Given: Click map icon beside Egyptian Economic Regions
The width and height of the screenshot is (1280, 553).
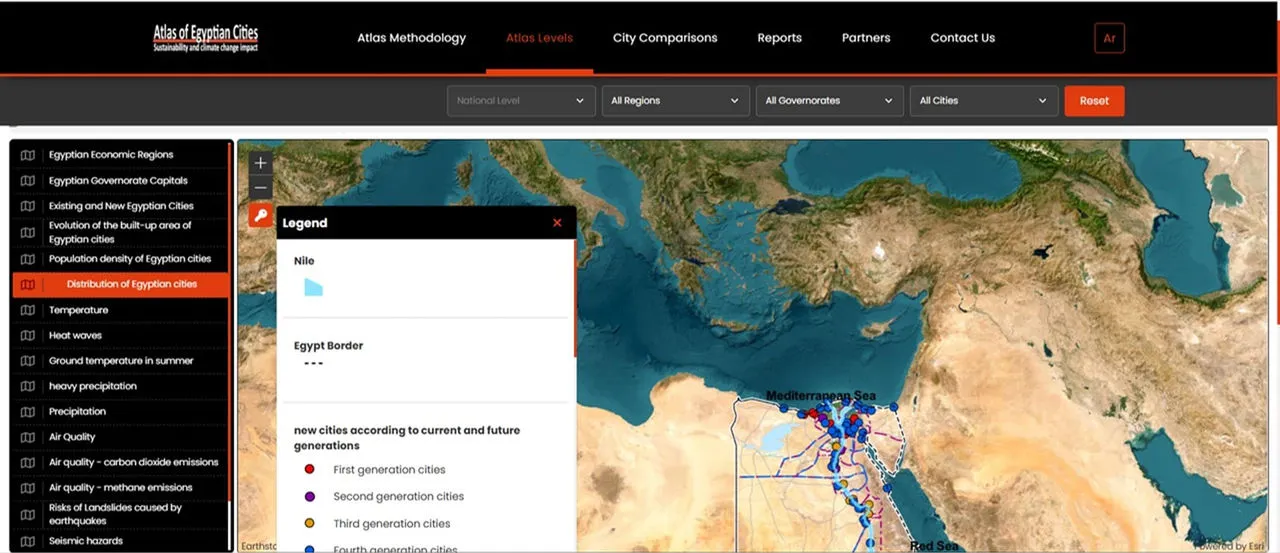Looking at the screenshot, I should [x=28, y=155].
